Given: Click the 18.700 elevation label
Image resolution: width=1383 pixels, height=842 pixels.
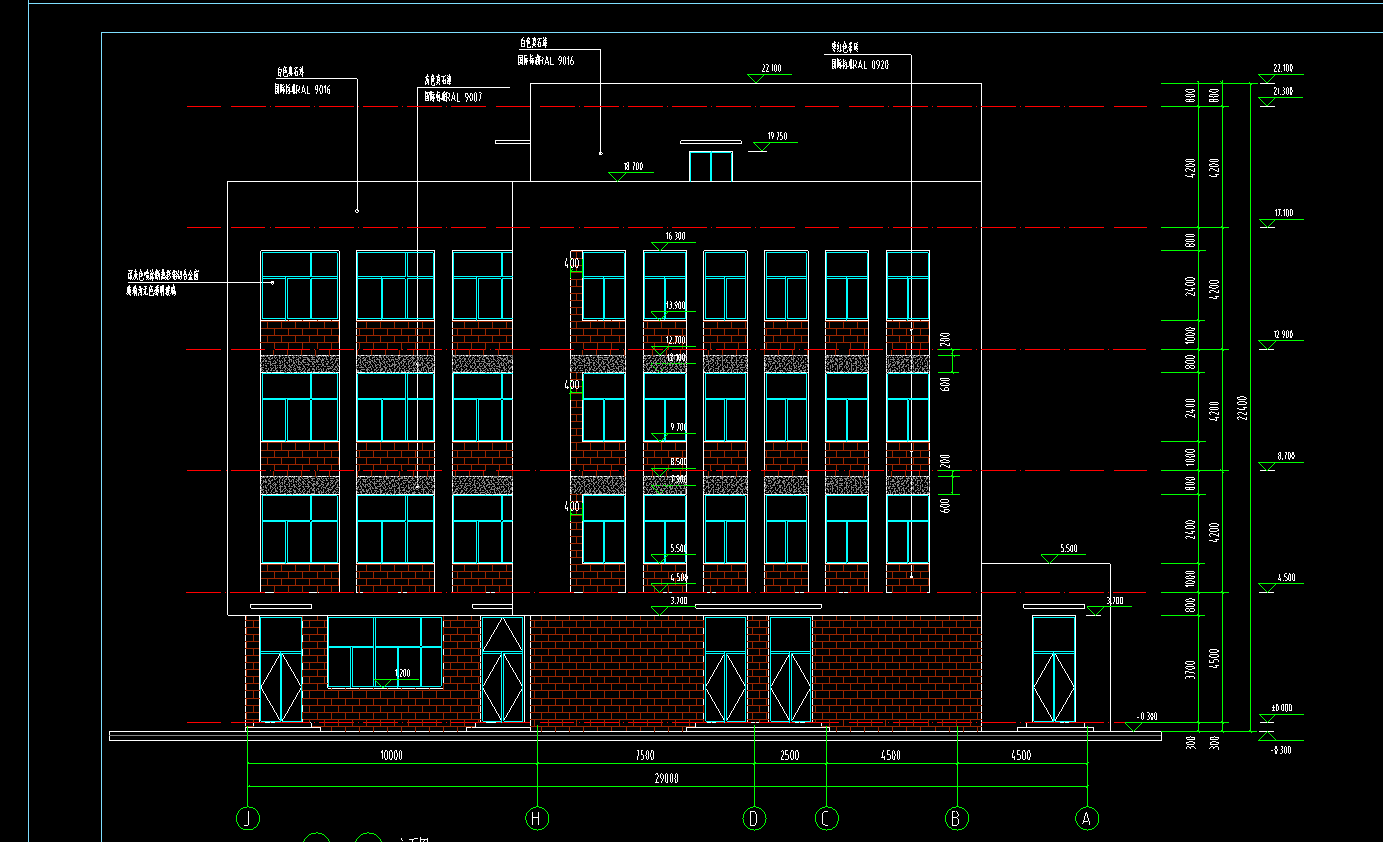Looking at the screenshot, I should pyautogui.click(x=632, y=167).
